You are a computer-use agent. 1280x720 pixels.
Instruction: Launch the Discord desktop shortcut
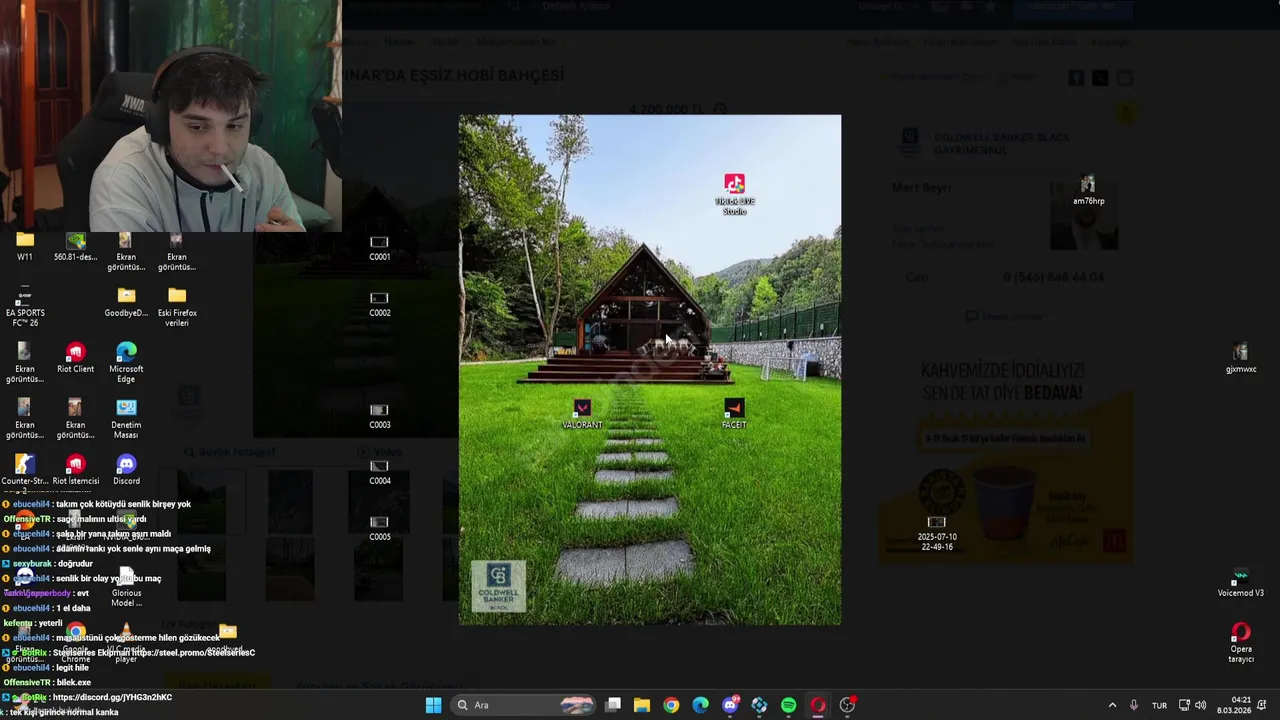click(126, 470)
